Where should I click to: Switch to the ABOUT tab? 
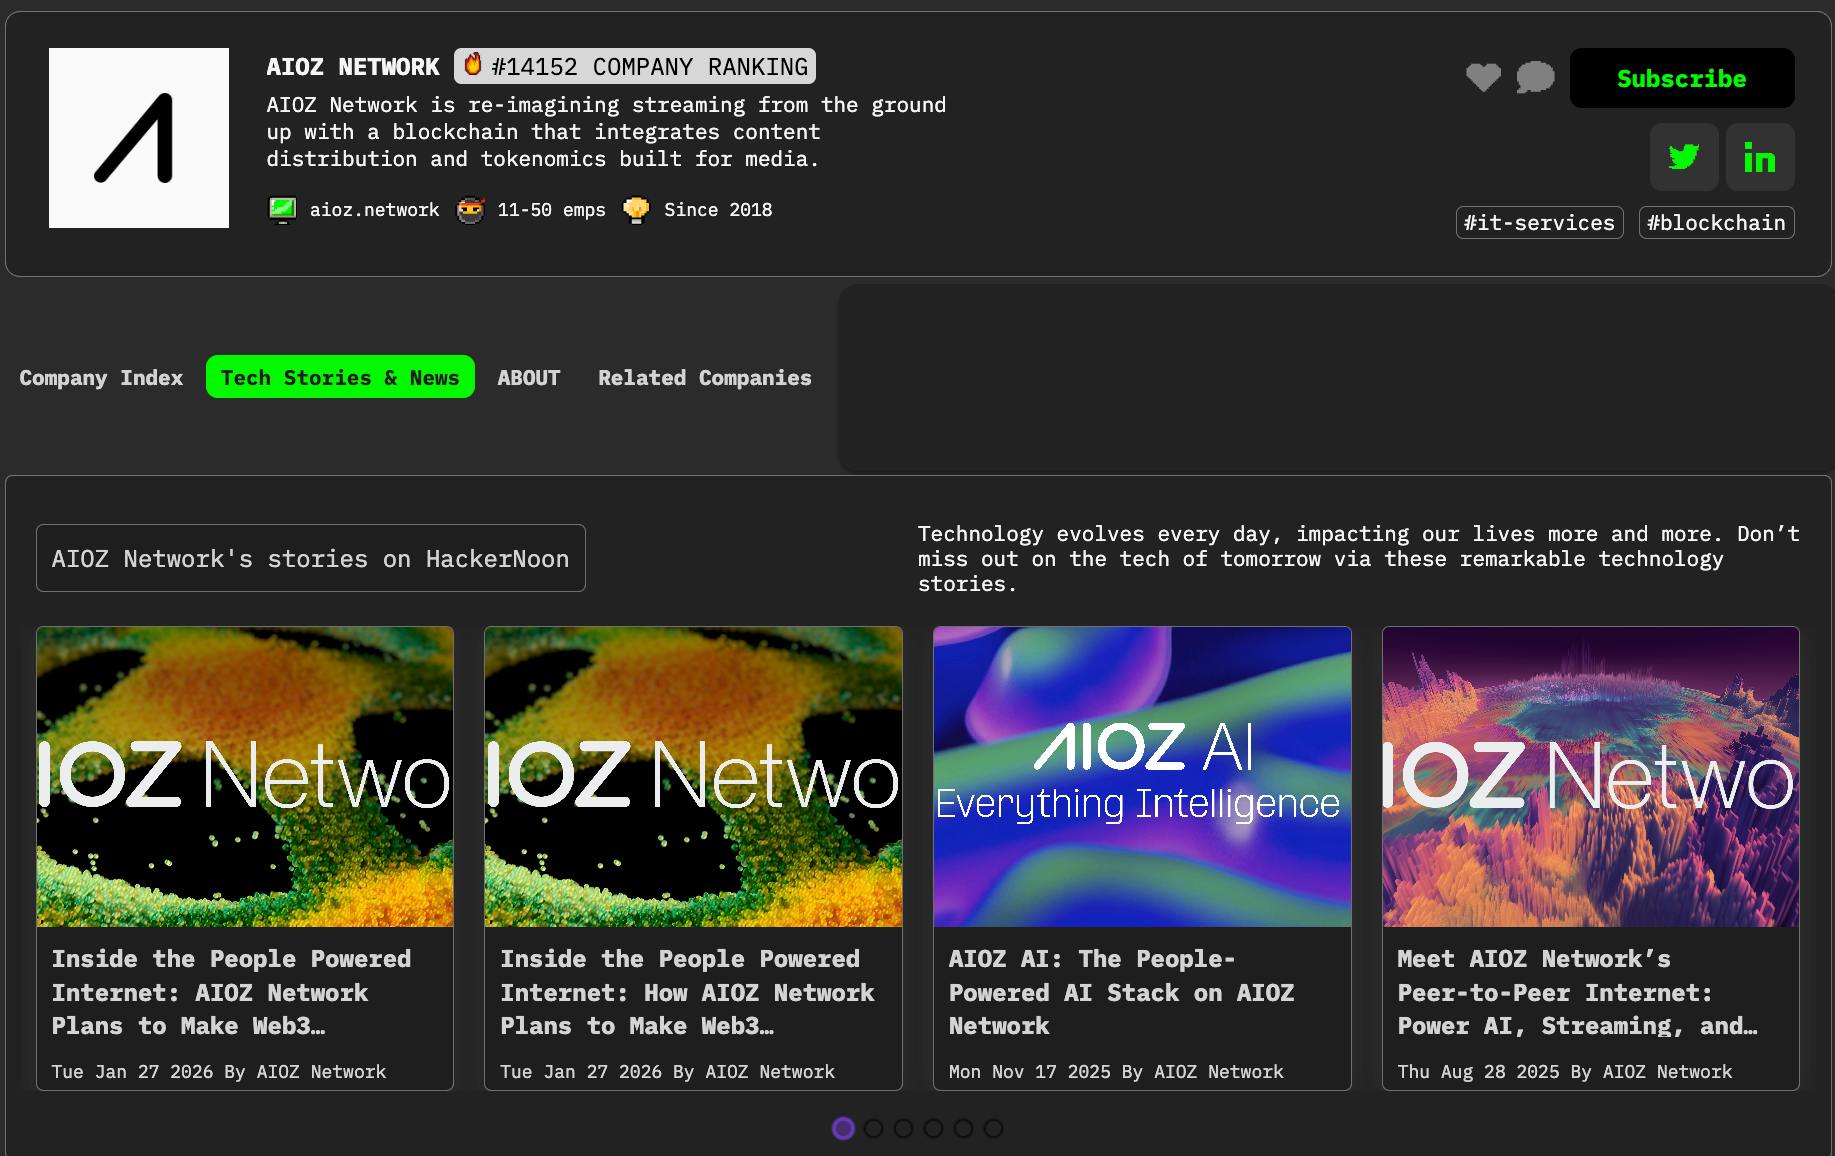point(528,378)
